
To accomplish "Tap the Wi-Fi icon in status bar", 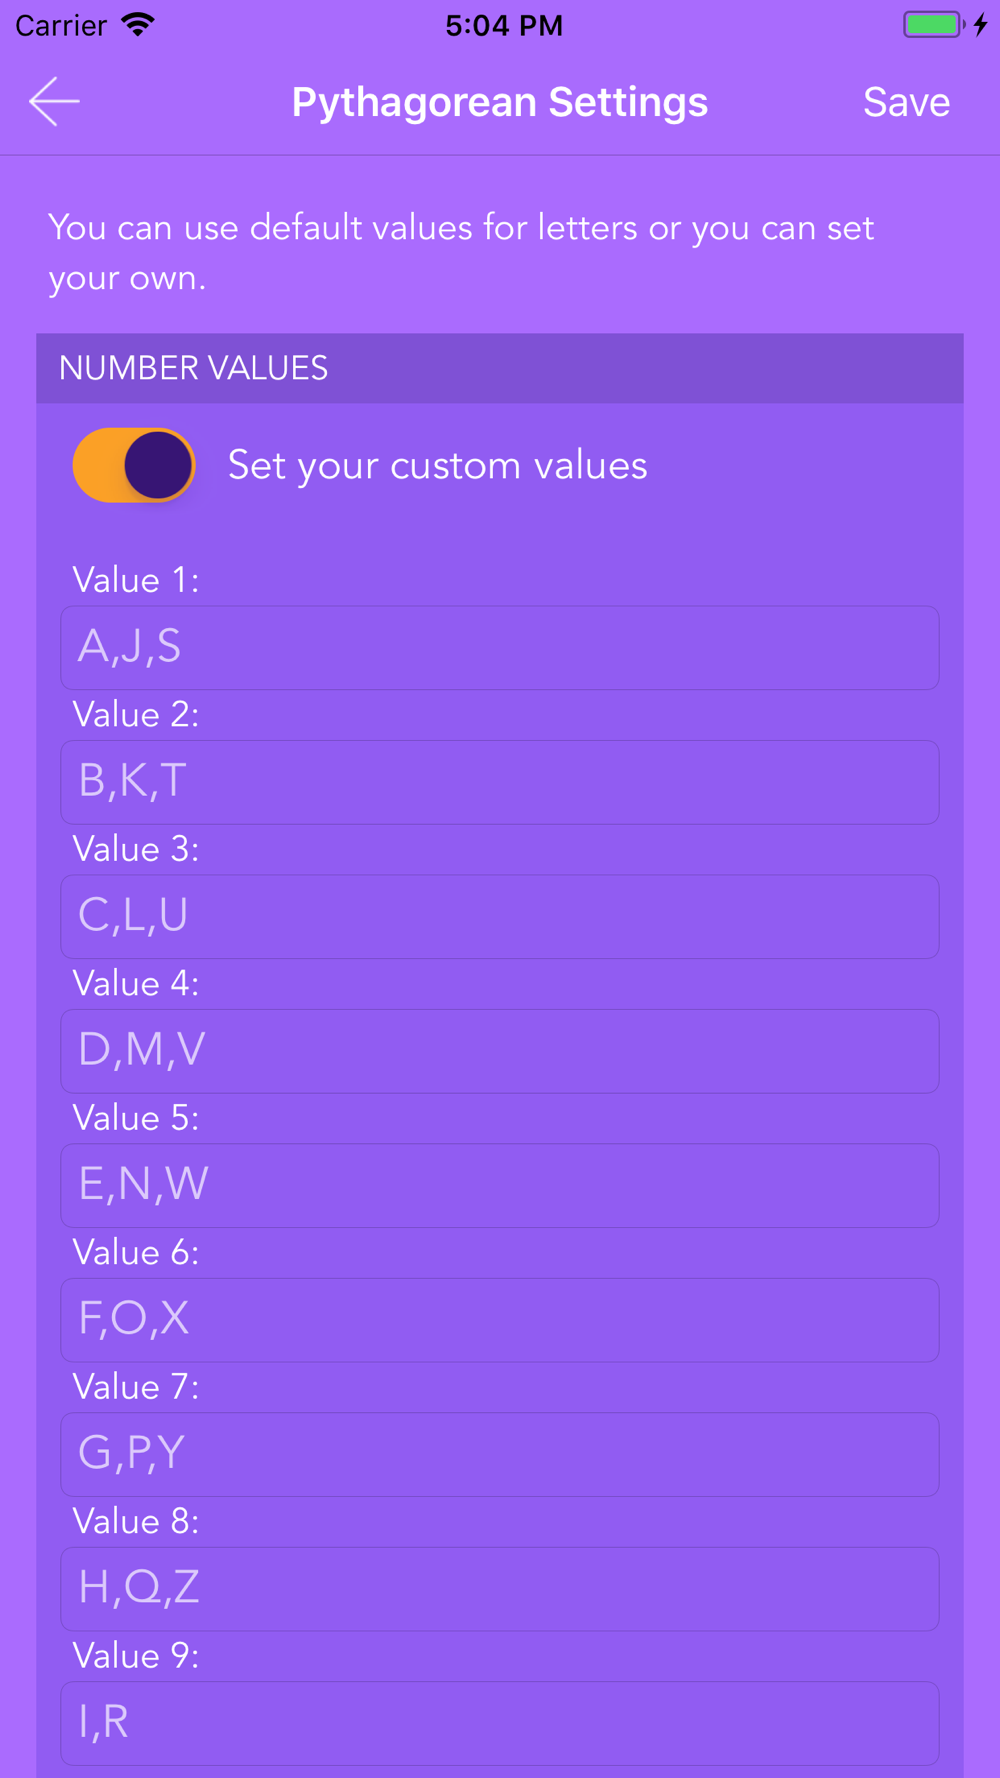I will click(138, 25).
